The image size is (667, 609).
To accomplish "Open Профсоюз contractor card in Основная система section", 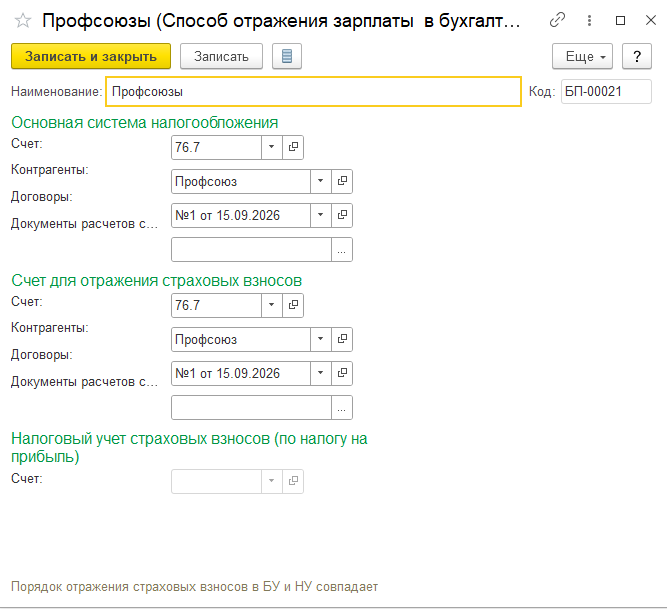I will pos(342,181).
